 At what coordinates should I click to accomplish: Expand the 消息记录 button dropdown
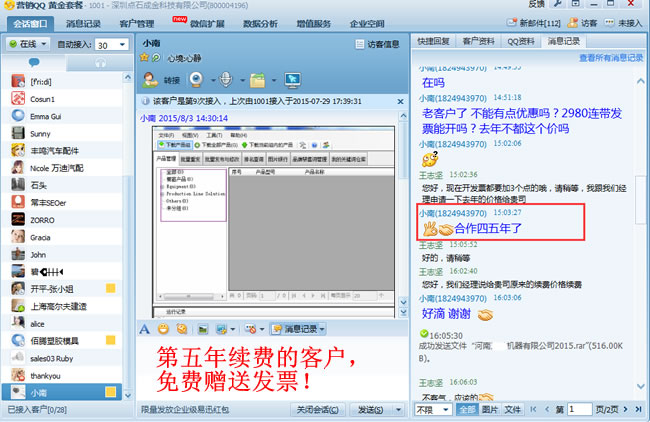pyautogui.click(x=322, y=330)
